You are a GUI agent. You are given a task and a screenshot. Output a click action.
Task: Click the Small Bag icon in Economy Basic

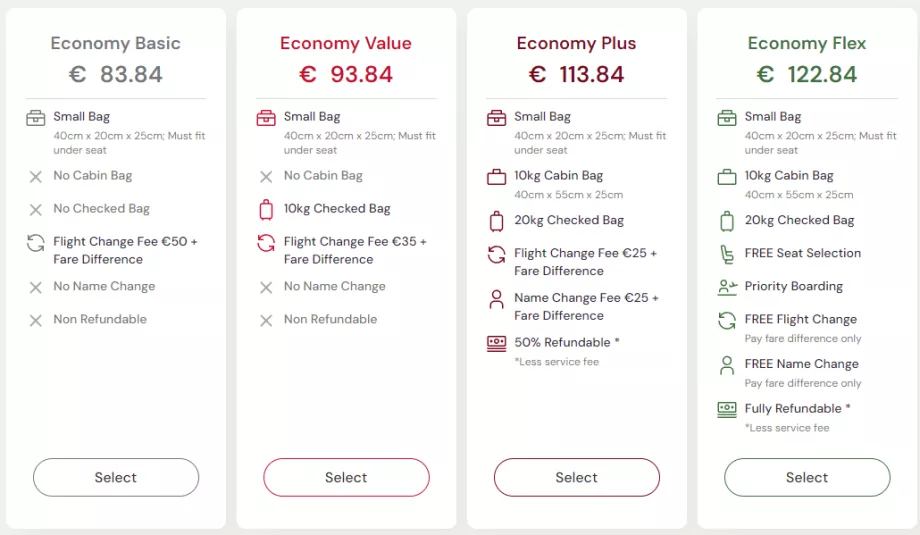click(x=36, y=118)
